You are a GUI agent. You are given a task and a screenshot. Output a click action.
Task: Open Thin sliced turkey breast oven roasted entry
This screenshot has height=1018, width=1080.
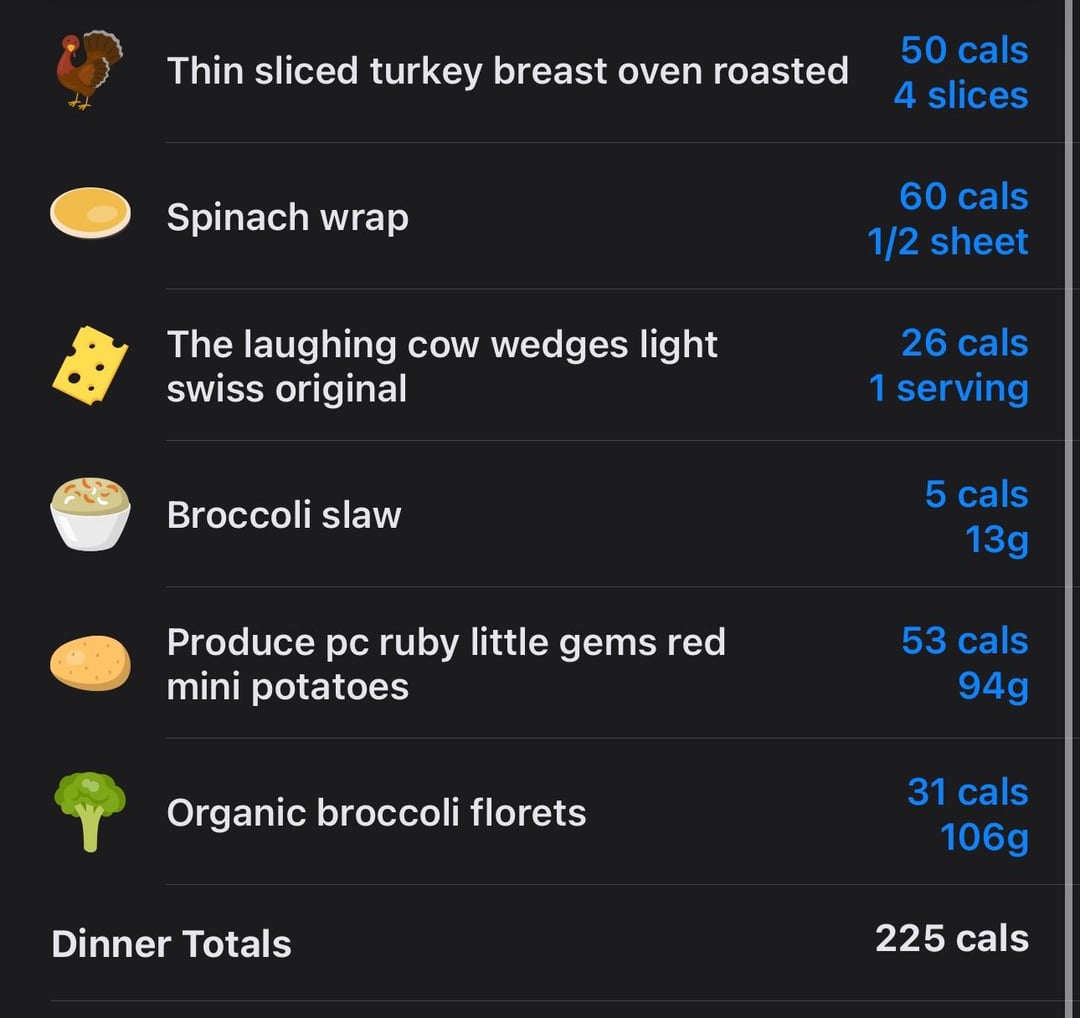(508, 71)
